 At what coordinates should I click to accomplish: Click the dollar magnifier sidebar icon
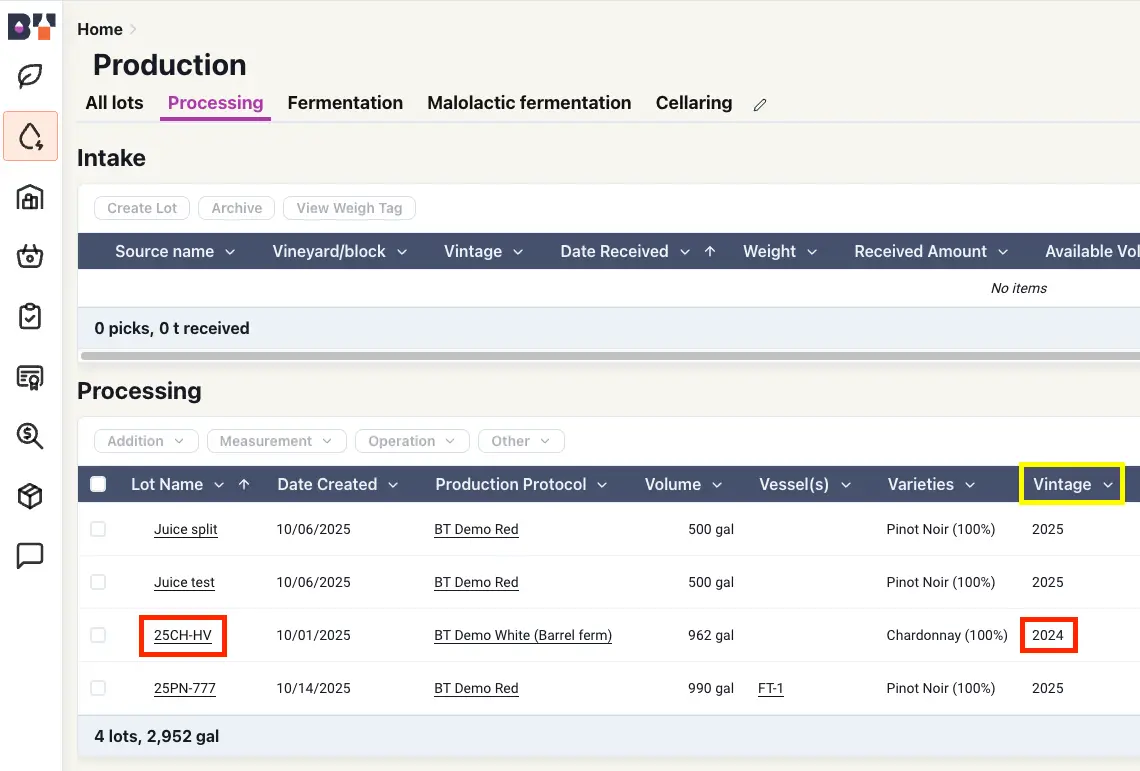[30, 435]
